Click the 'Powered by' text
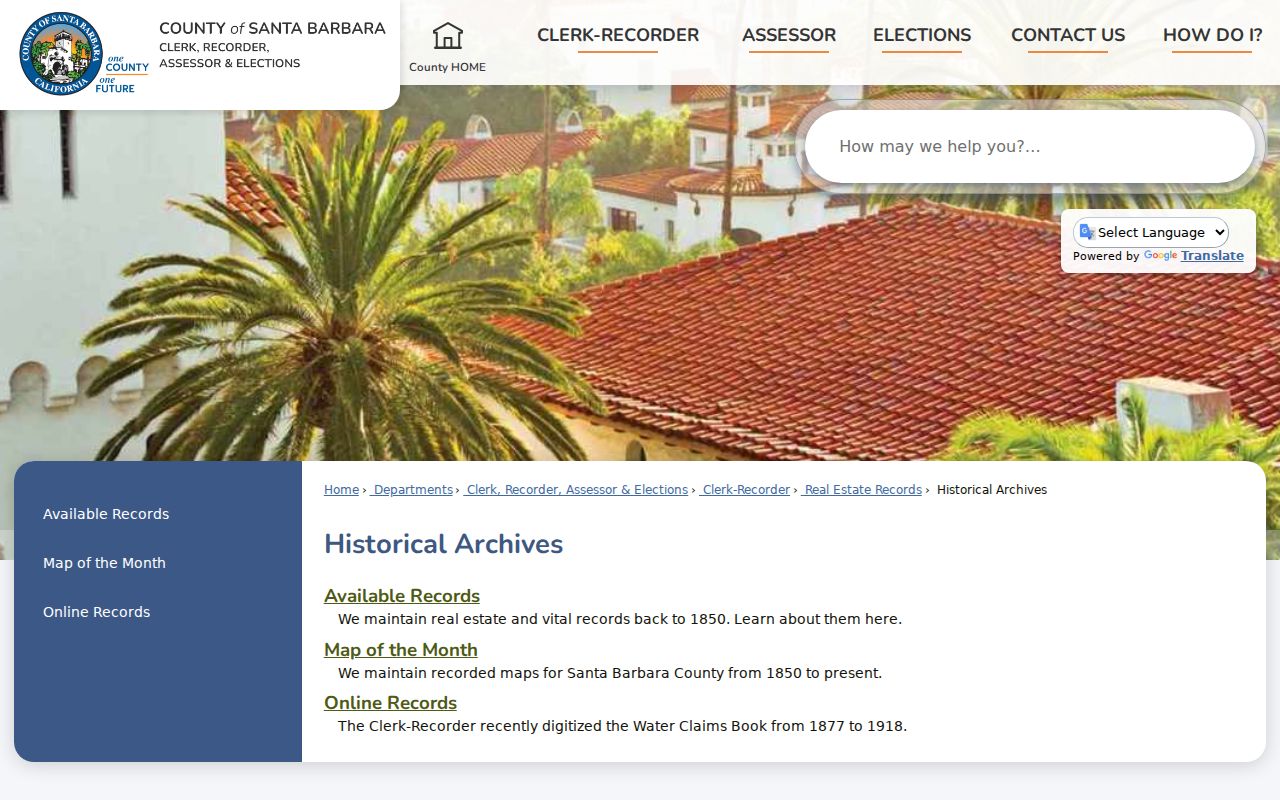1280x800 pixels. click(x=1106, y=257)
